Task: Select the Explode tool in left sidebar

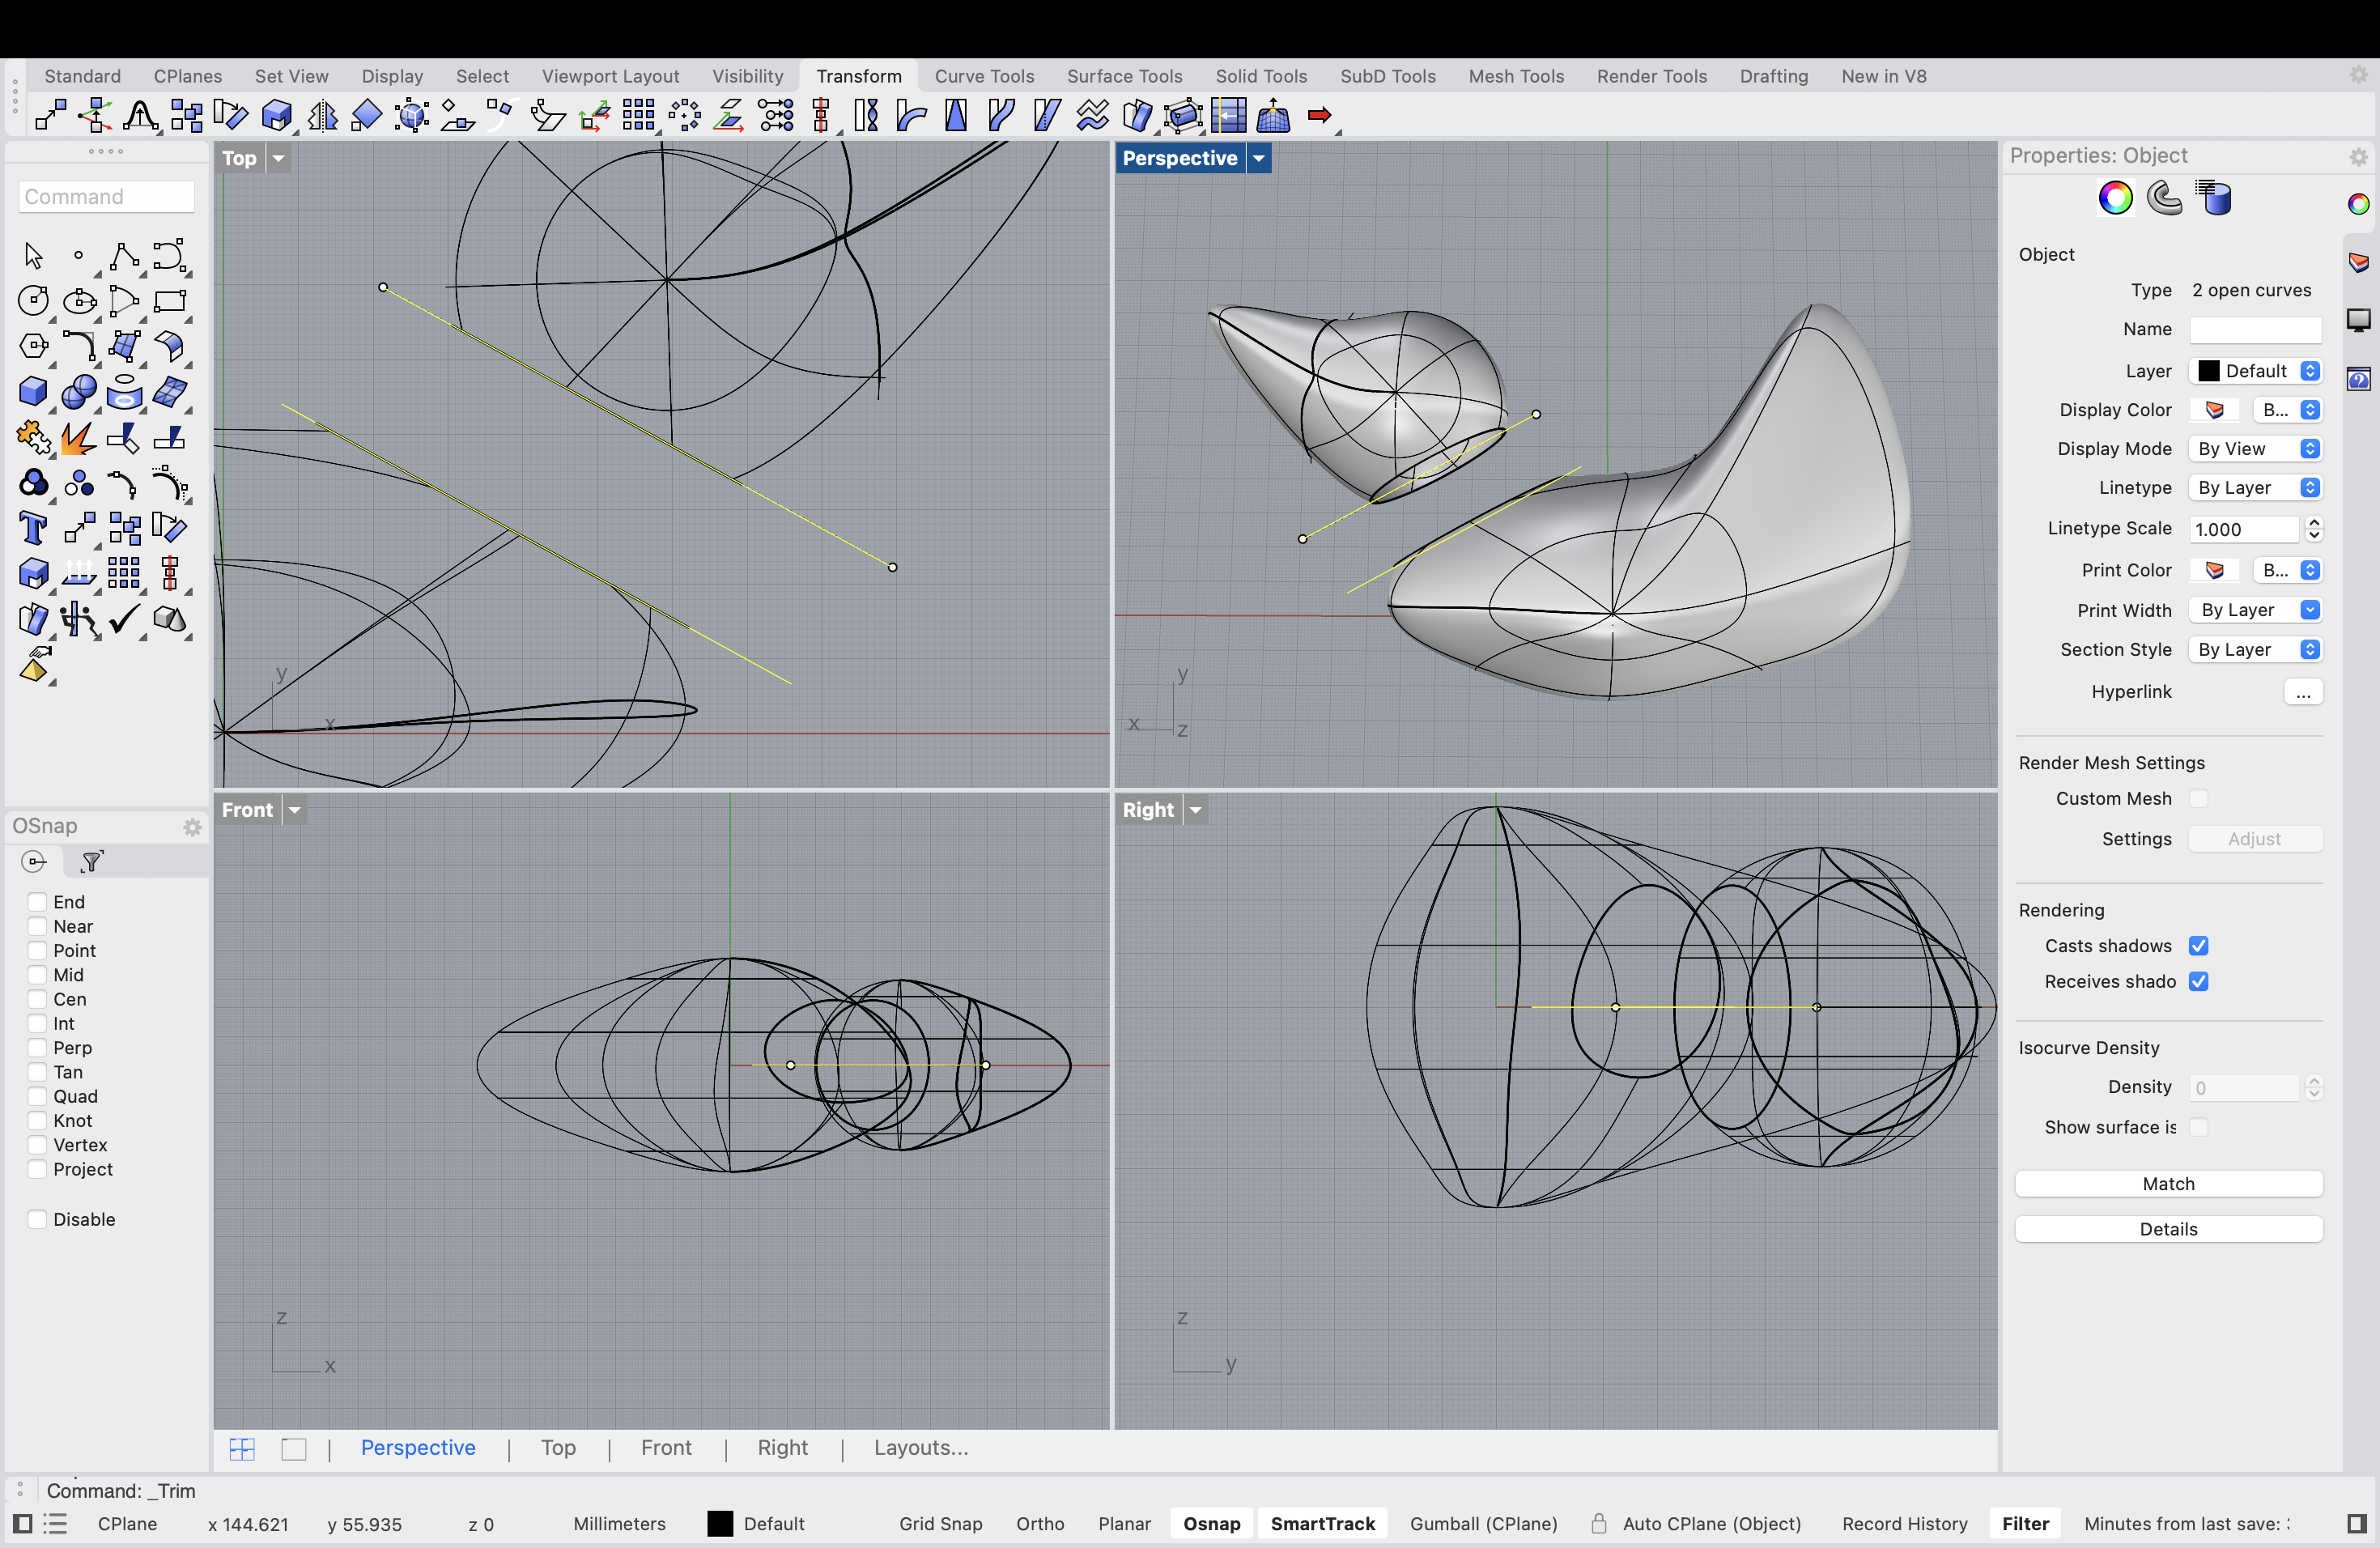Action: coord(78,438)
